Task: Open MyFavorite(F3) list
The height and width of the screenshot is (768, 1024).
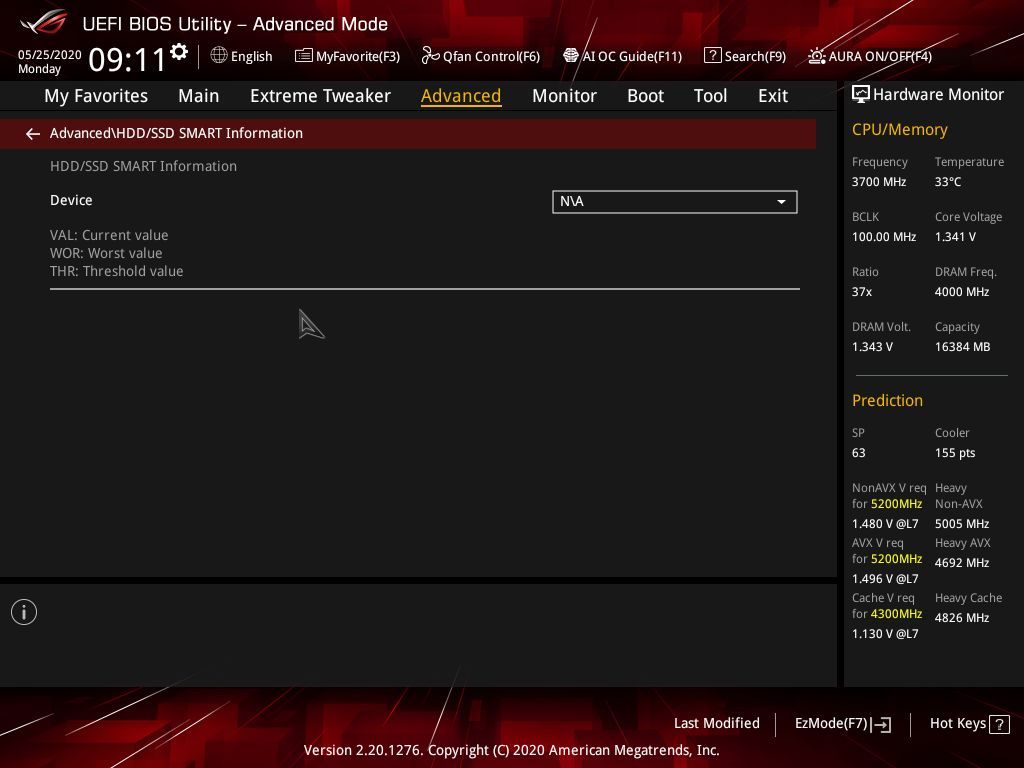Action: tap(347, 56)
